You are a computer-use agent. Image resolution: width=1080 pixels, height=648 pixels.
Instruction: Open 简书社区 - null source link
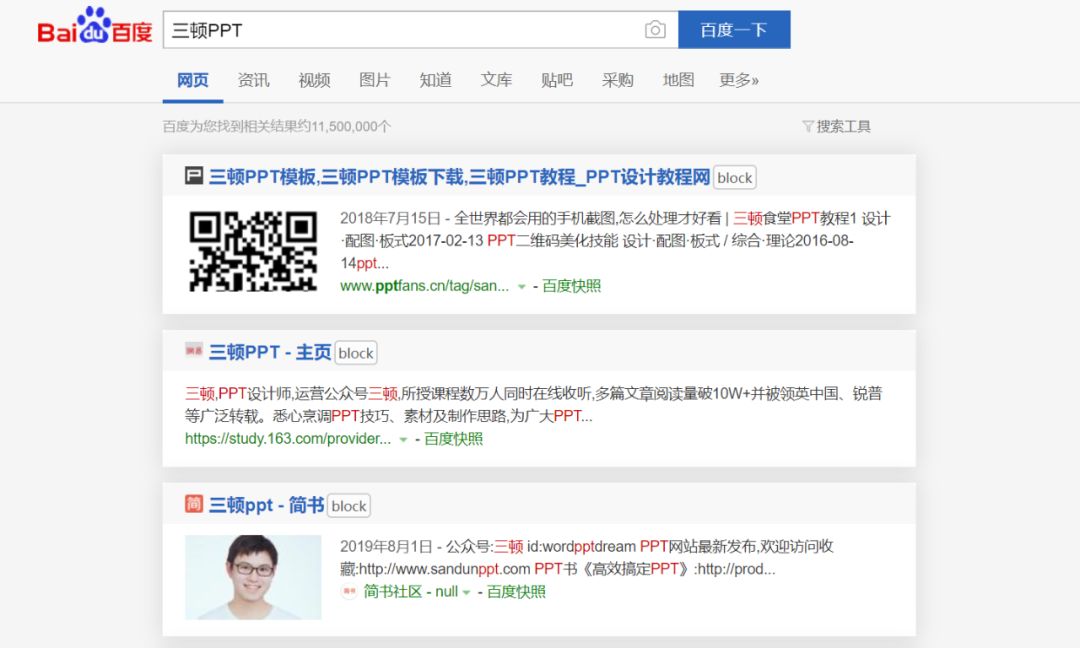coord(411,592)
